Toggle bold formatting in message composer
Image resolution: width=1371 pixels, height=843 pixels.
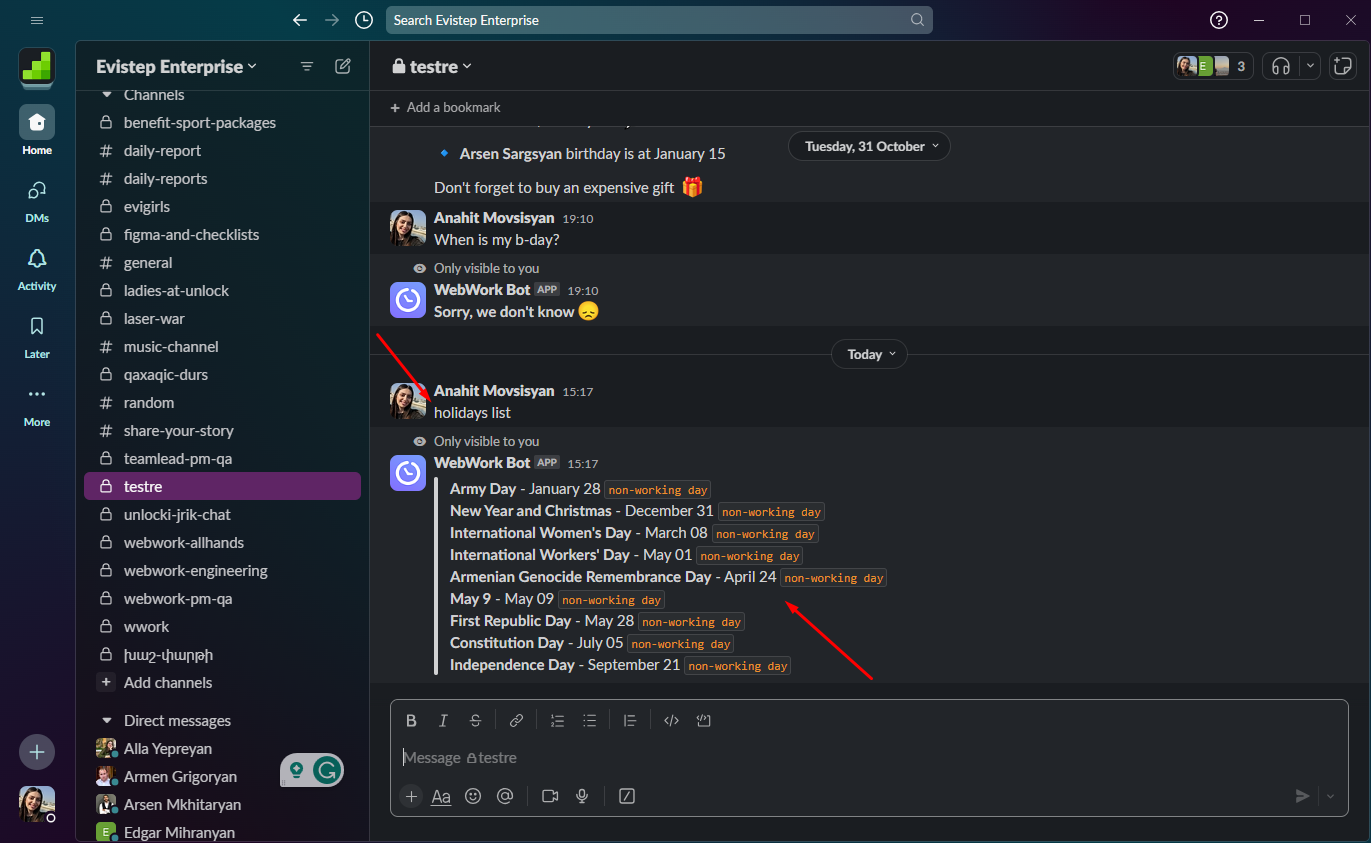tap(411, 720)
